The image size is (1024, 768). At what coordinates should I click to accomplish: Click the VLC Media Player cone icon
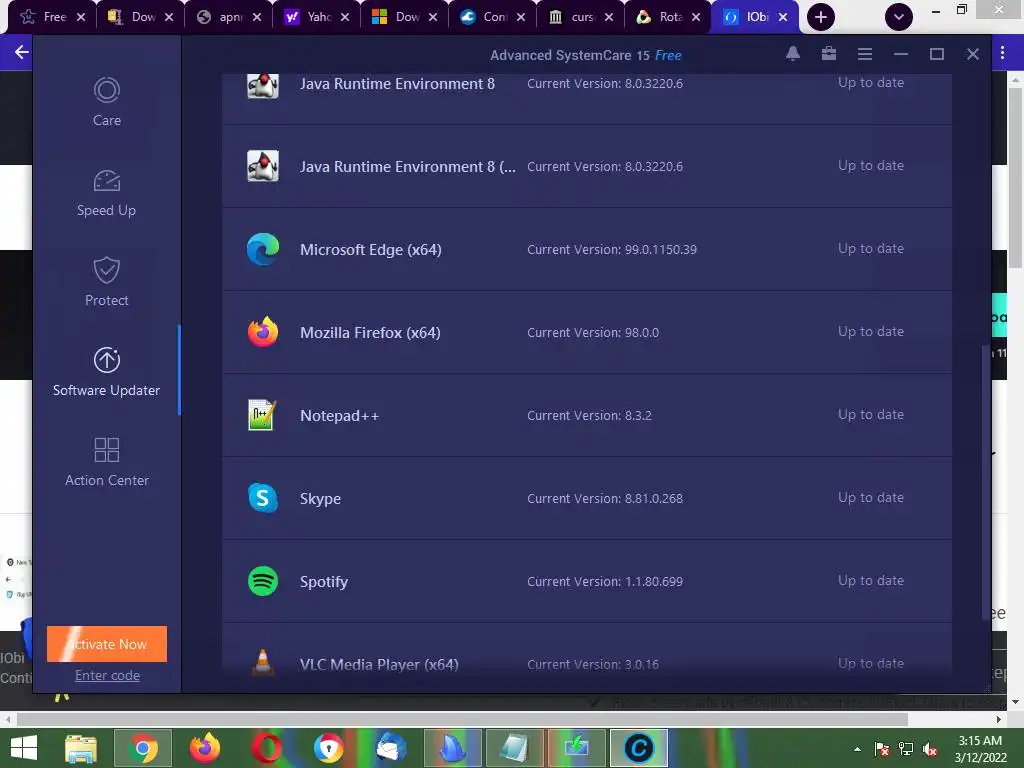pos(263,662)
